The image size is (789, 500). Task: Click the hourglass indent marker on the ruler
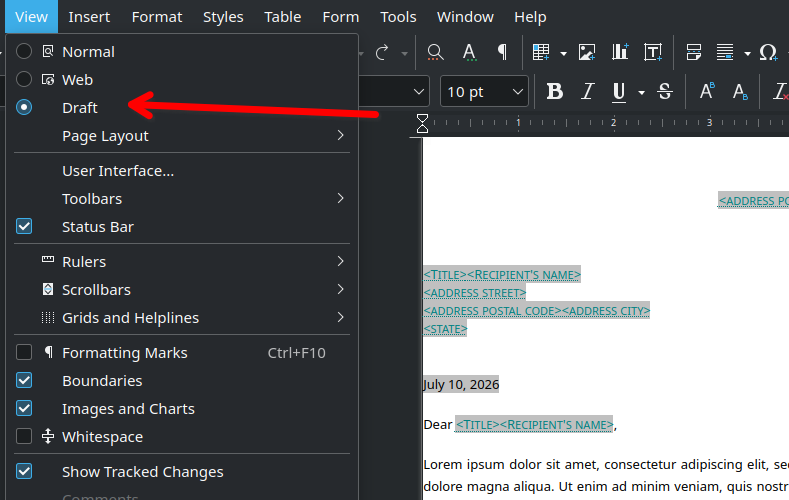422,123
